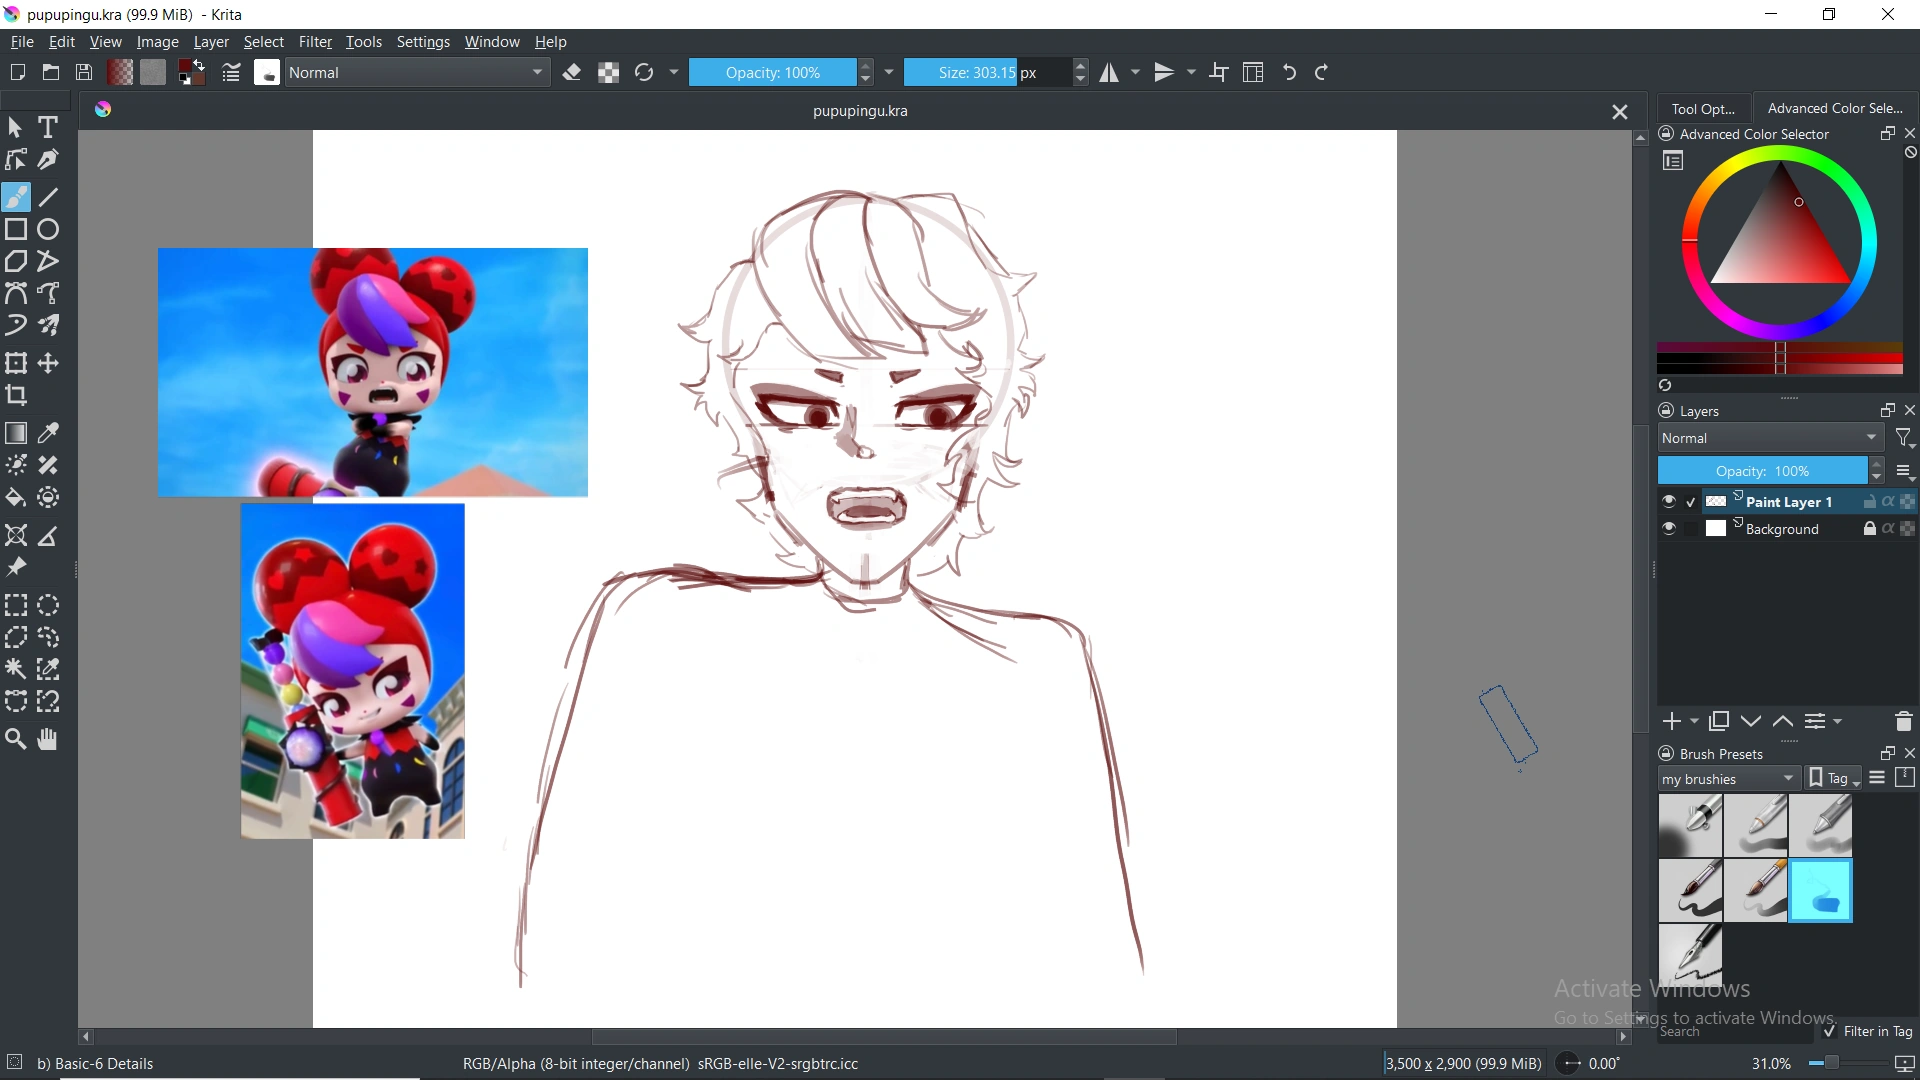Uncheck the Filter in Tag checkbox
The image size is (1920, 1080).
[1828, 1031]
